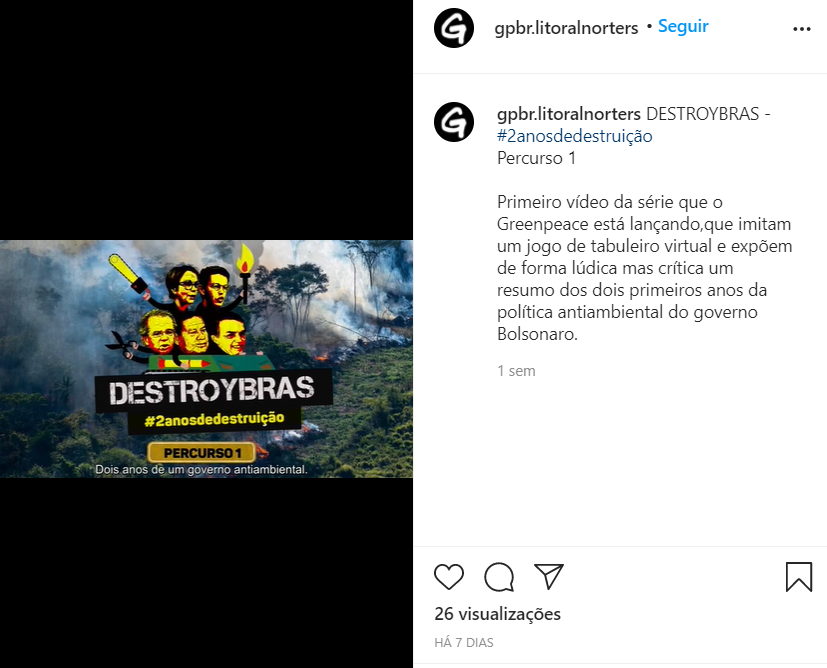
Task: Open caption profile avatar icon
Action: point(454,122)
